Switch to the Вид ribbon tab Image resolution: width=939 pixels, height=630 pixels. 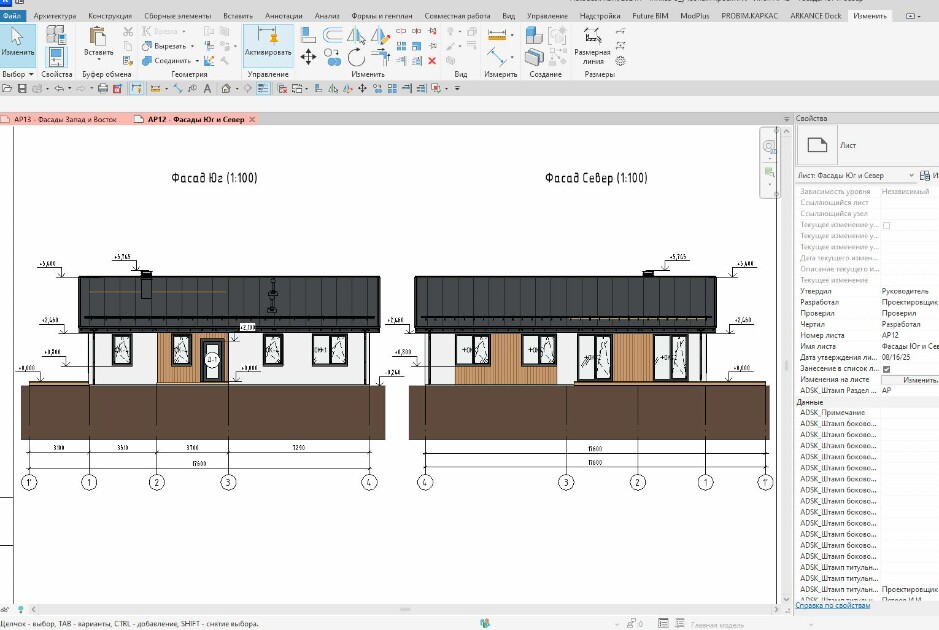508,16
